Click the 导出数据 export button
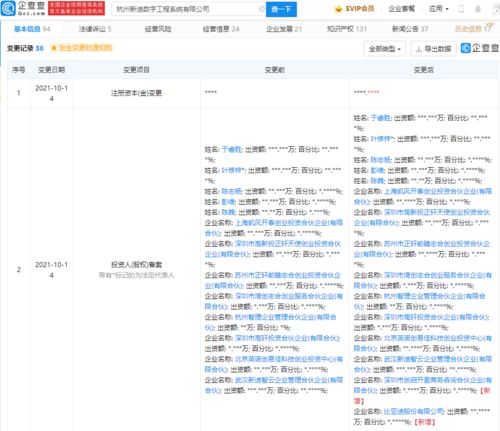The height and width of the screenshot is (431, 500). pyautogui.click(x=434, y=49)
